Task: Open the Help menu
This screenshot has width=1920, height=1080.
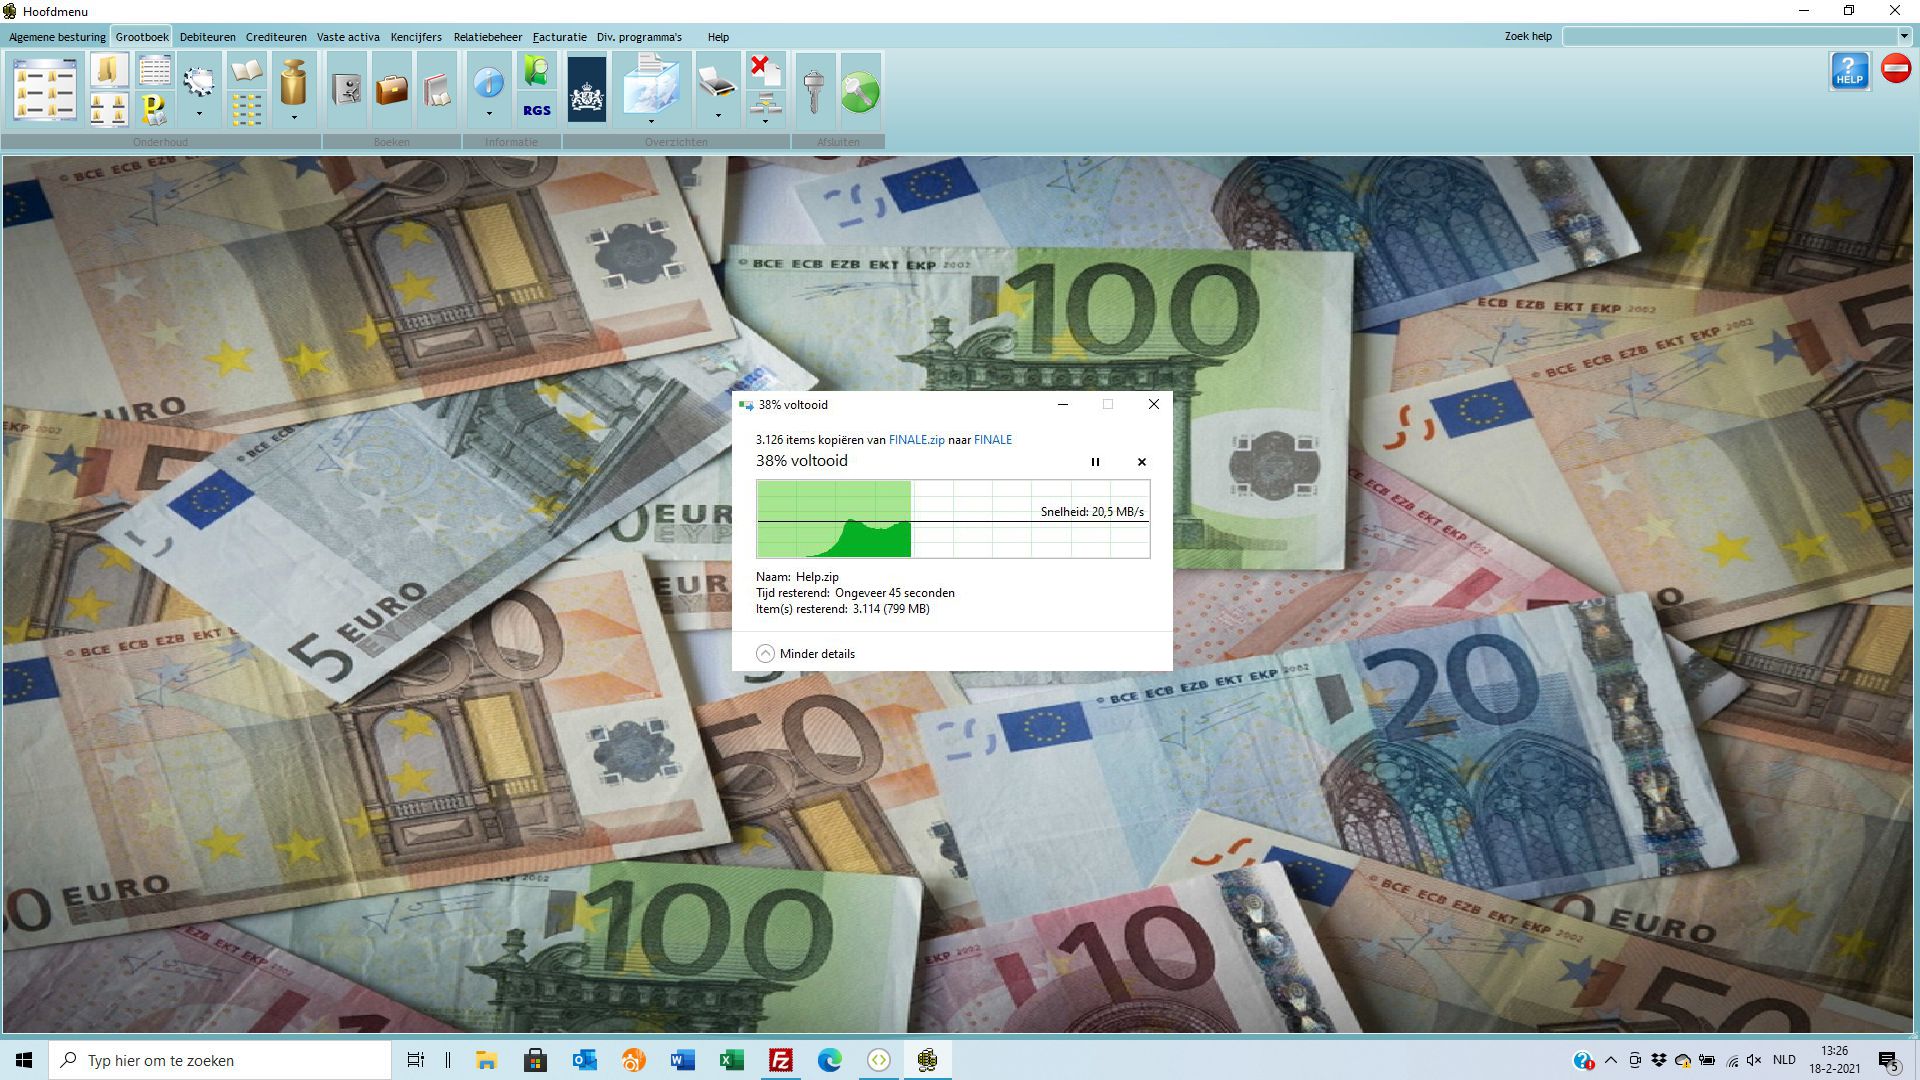Action: (718, 37)
